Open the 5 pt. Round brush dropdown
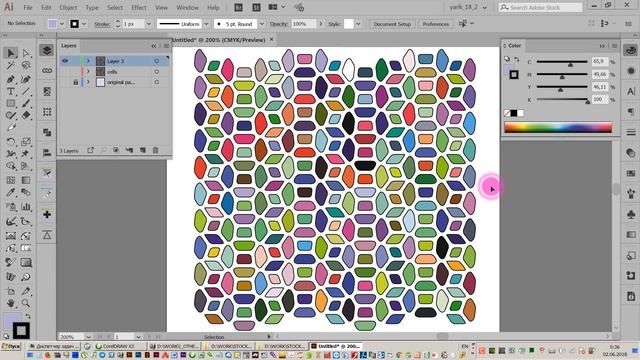640x360 pixels. click(262, 24)
